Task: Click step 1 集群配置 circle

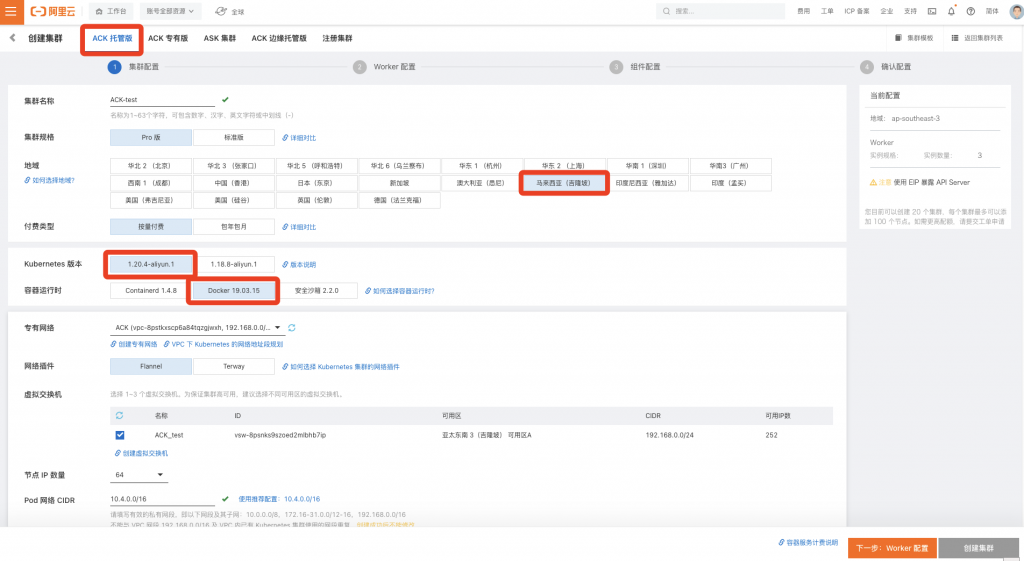Action: (x=114, y=67)
